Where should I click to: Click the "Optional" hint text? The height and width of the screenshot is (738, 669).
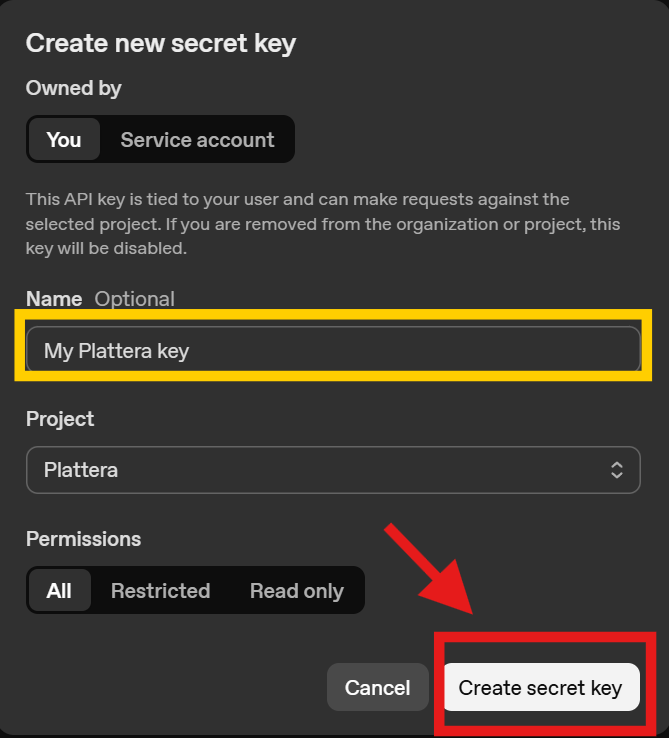pyautogui.click(x=134, y=299)
